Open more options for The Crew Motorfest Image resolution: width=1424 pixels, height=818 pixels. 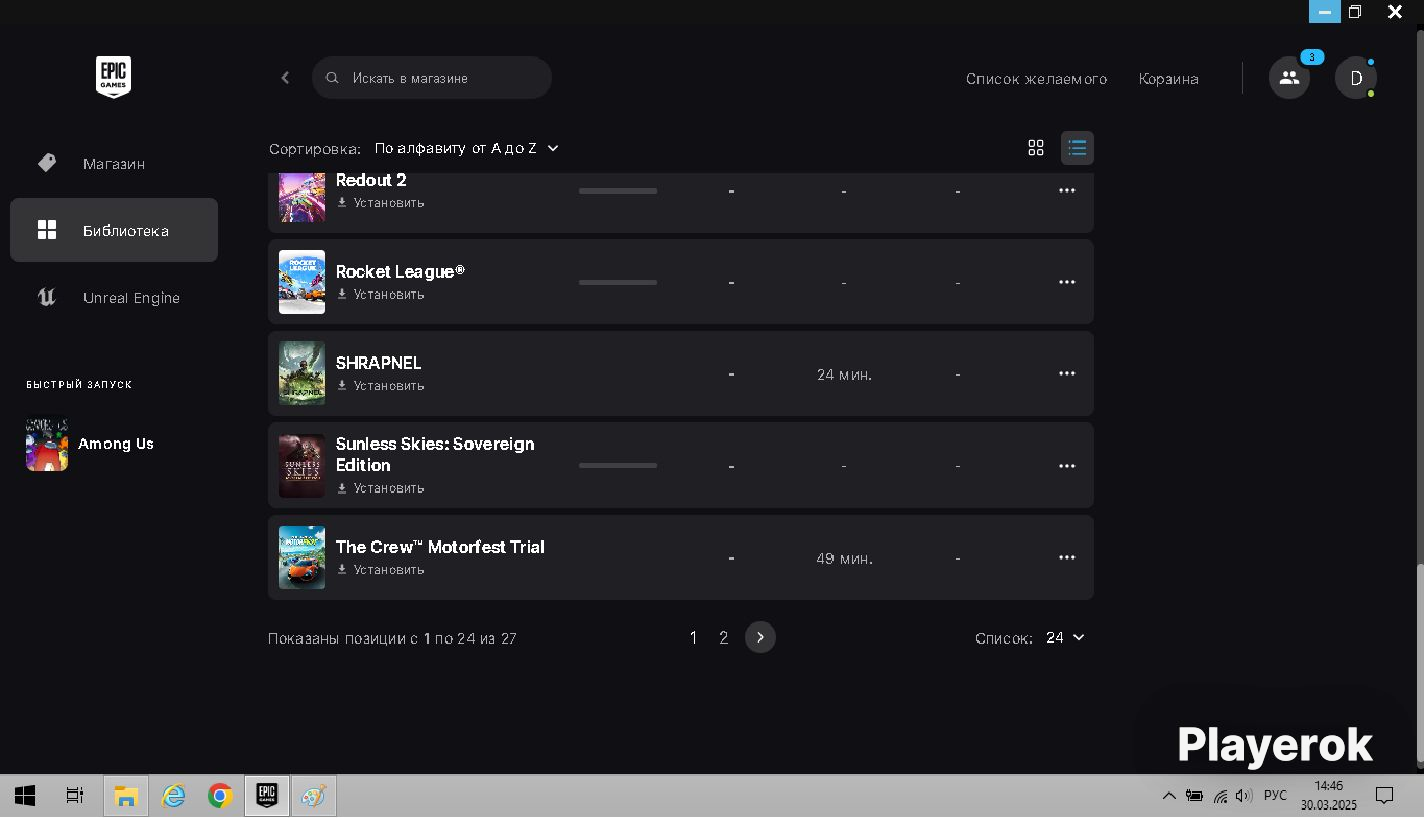(1067, 557)
